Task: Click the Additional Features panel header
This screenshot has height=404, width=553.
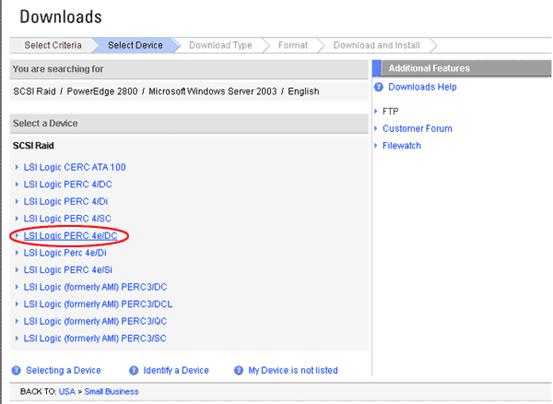Action: 462,68
